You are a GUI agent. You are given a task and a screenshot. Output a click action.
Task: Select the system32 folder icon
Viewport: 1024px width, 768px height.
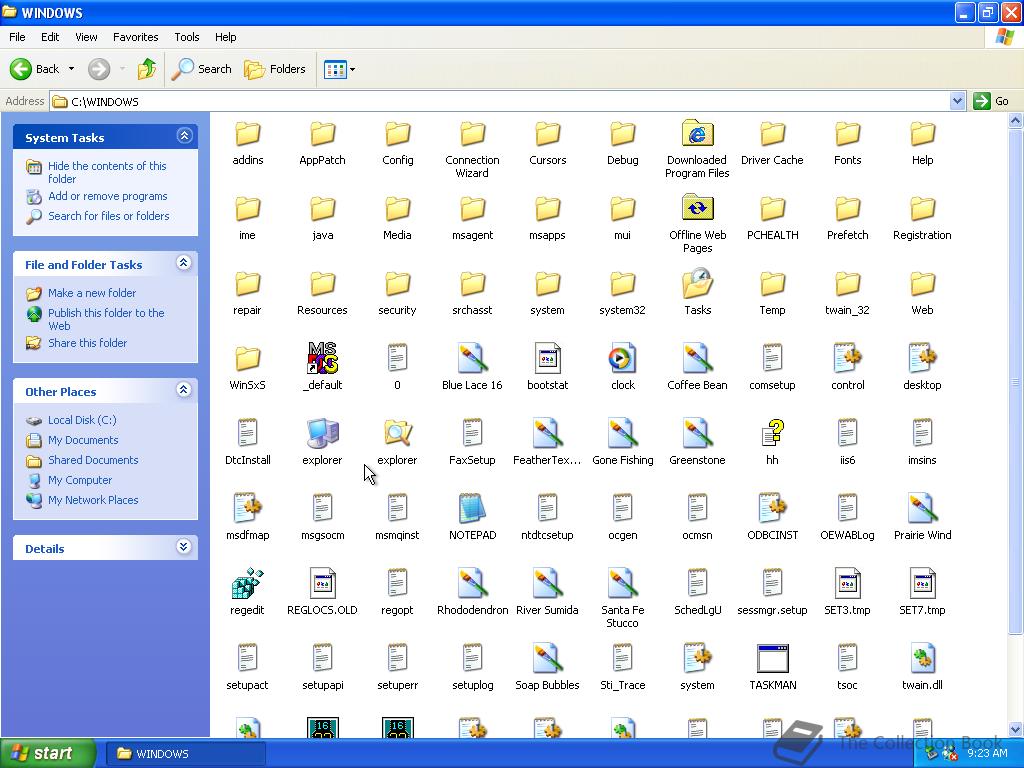[x=622, y=283]
